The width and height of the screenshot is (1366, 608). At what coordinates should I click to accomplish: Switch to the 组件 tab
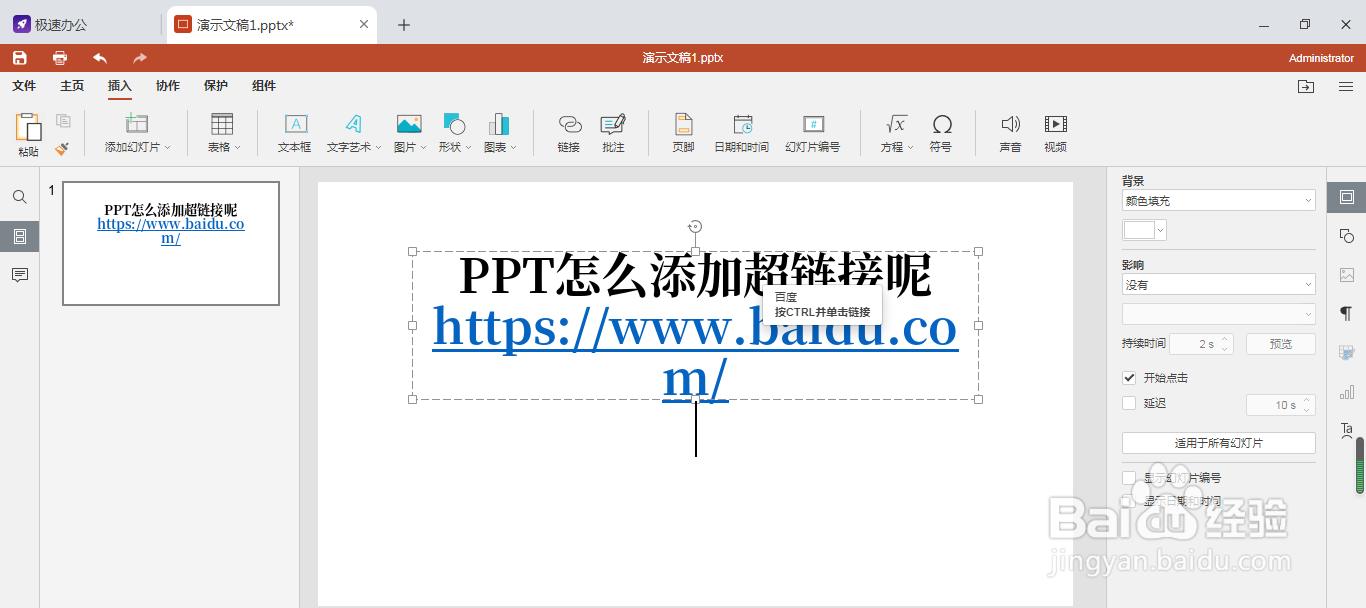(264, 86)
